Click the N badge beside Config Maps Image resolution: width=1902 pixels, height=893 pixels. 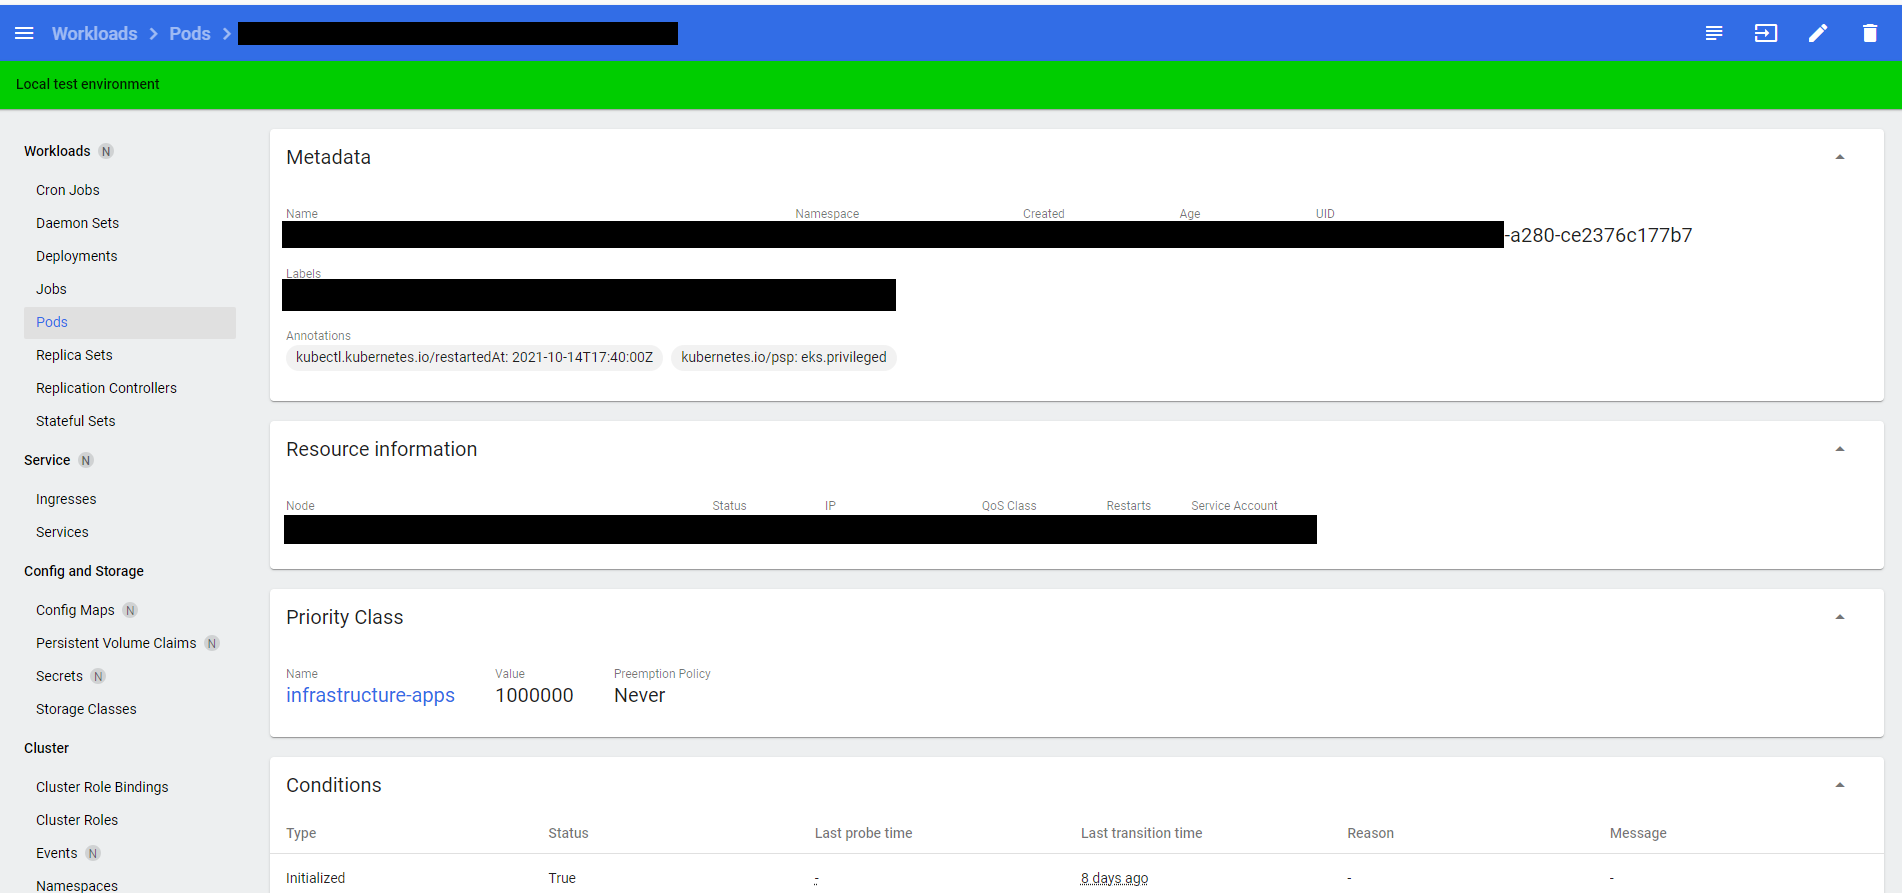pyautogui.click(x=130, y=610)
